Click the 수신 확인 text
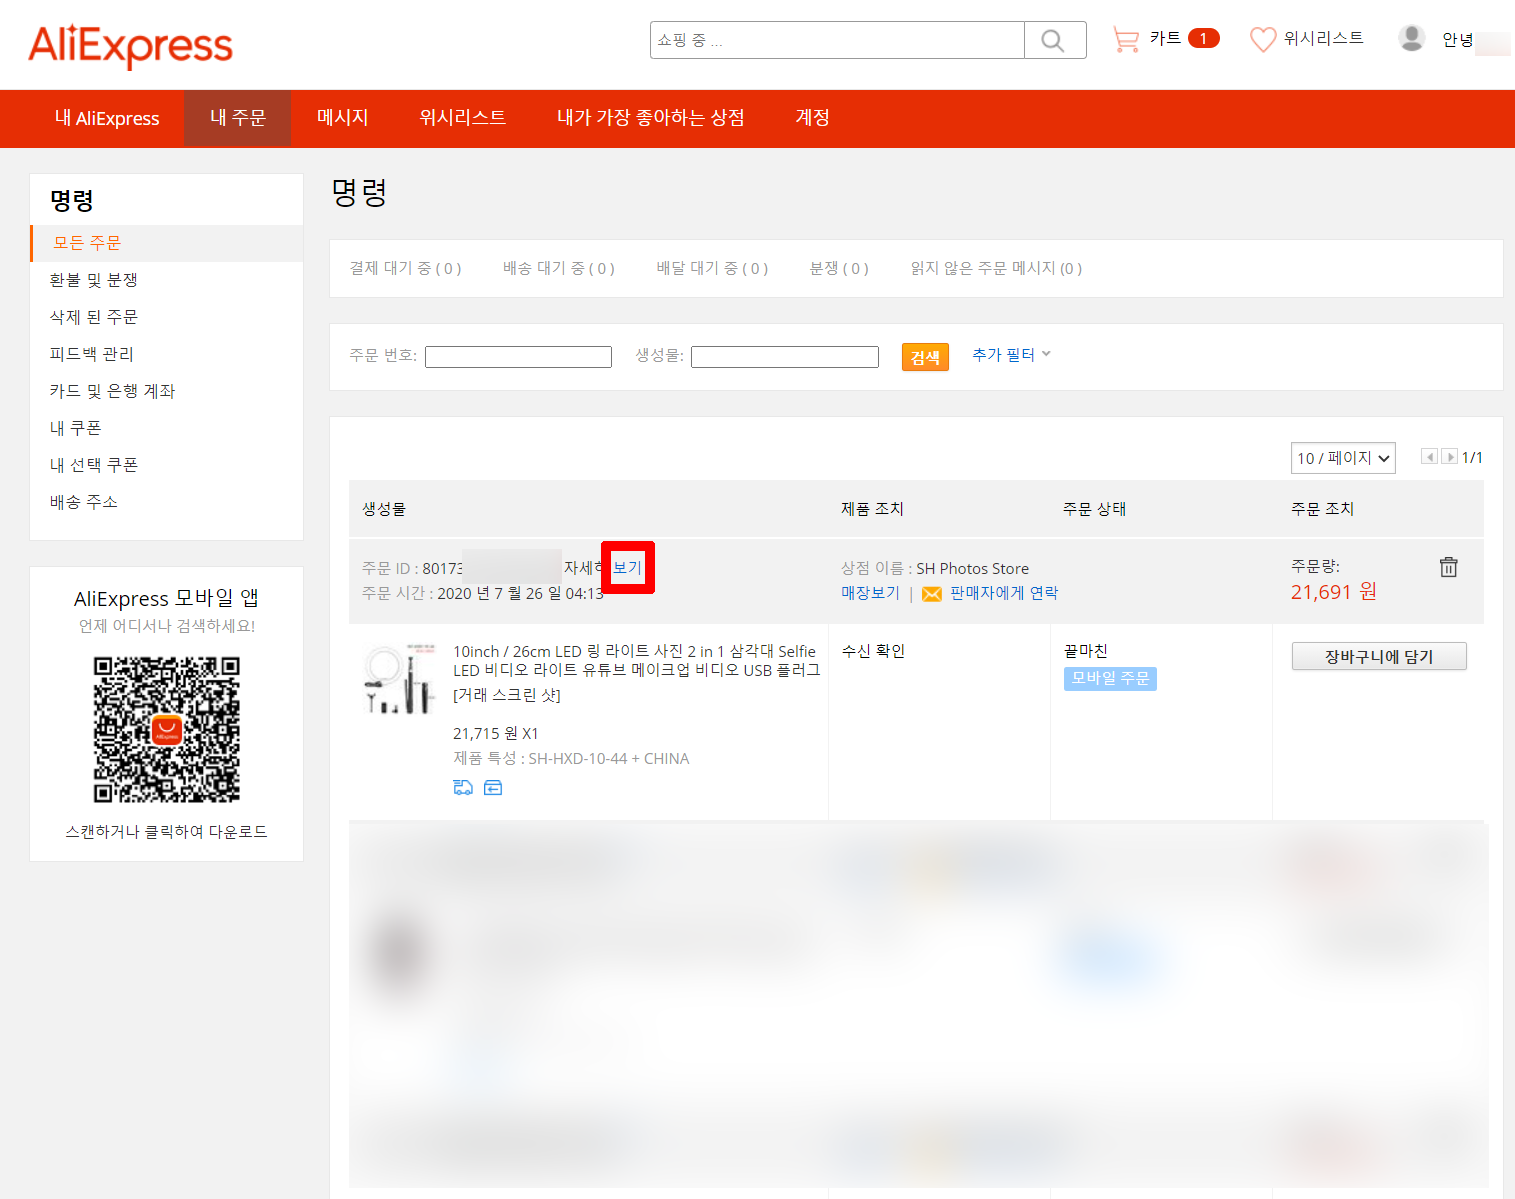1515x1199 pixels. (873, 651)
